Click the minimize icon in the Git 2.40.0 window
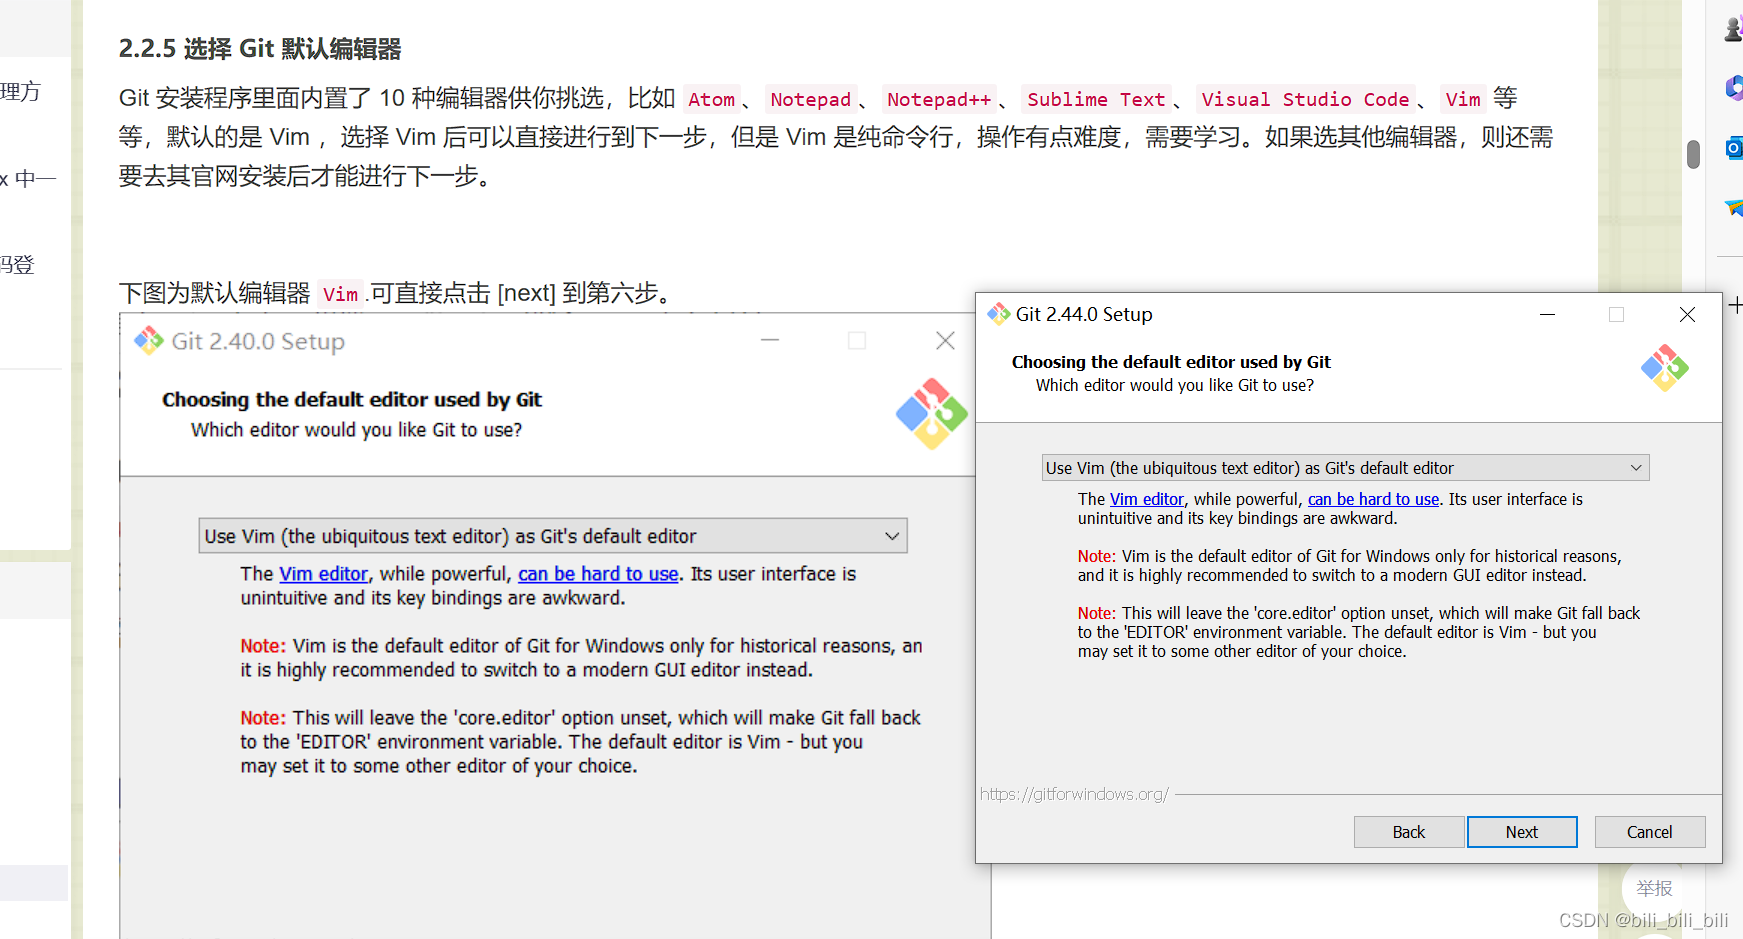The image size is (1743, 939). point(769,340)
